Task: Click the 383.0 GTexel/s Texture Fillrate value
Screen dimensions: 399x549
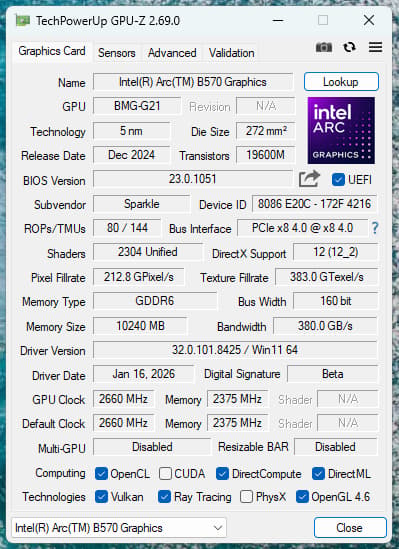Action: (327, 277)
